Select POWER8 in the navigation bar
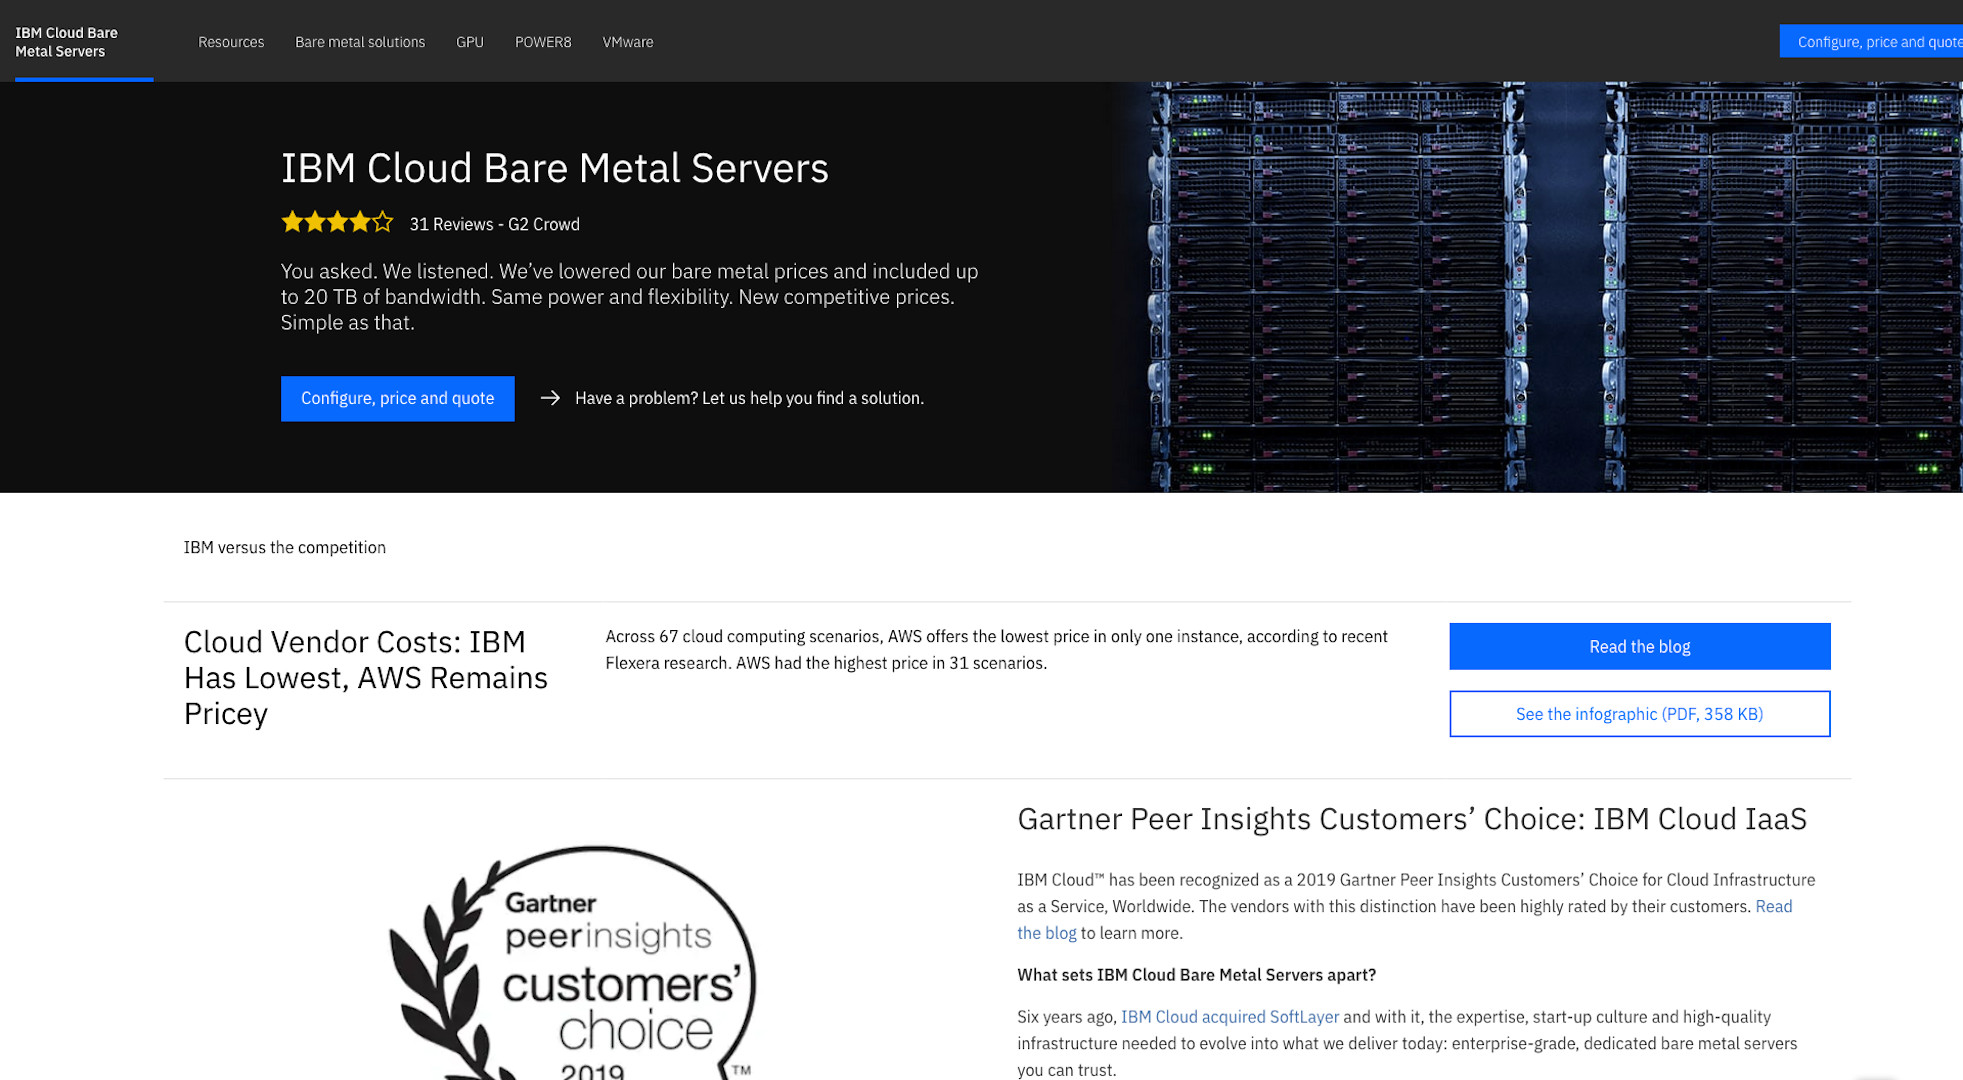1963x1080 pixels. (x=542, y=42)
